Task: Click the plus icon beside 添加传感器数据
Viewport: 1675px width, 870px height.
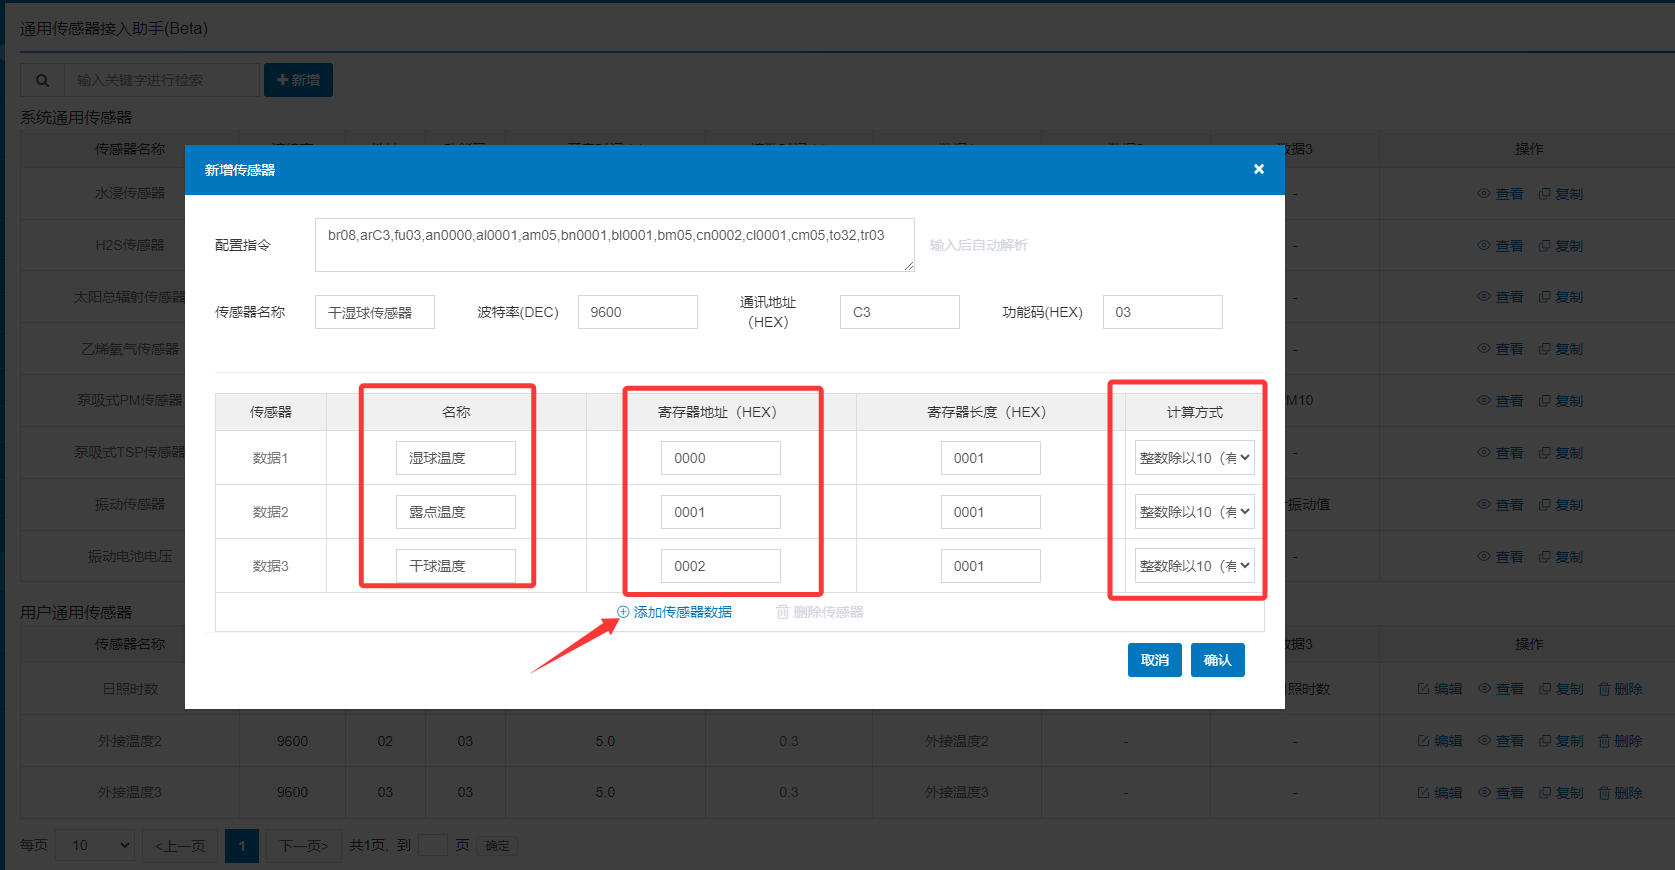Action: pyautogui.click(x=623, y=612)
